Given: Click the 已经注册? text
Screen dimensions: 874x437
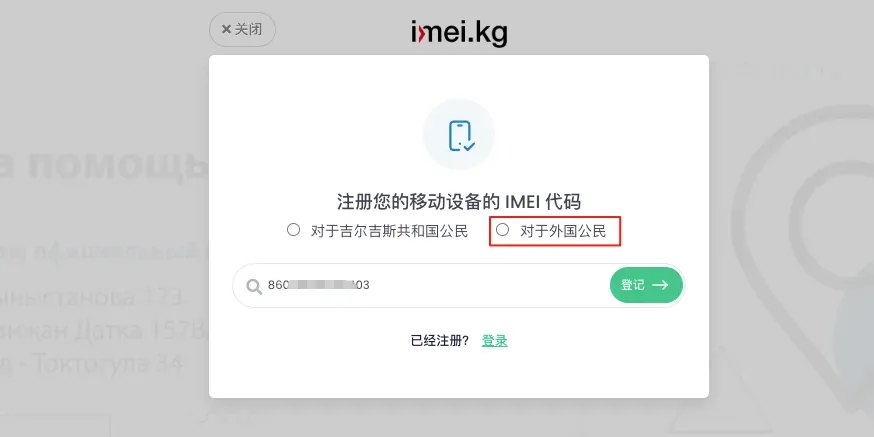Looking at the screenshot, I should tap(440, 341).
